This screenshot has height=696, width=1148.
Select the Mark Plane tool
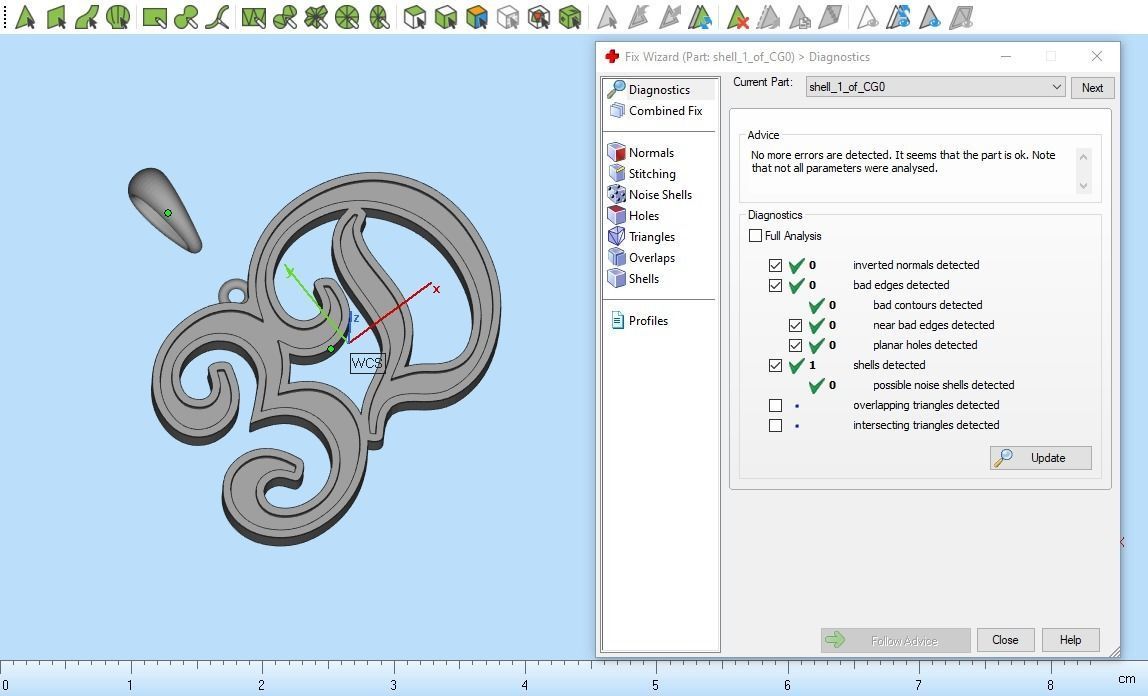tap(56, 17)
